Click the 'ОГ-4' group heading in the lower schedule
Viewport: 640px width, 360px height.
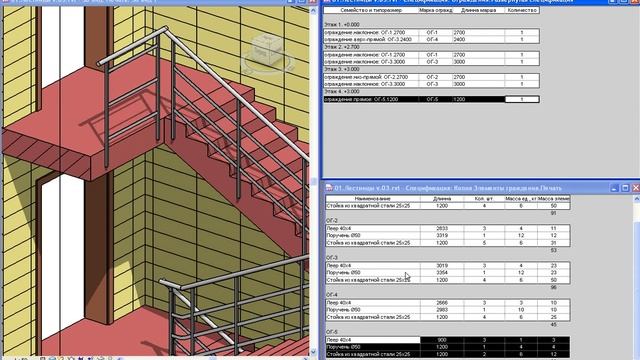pos(332,295)
